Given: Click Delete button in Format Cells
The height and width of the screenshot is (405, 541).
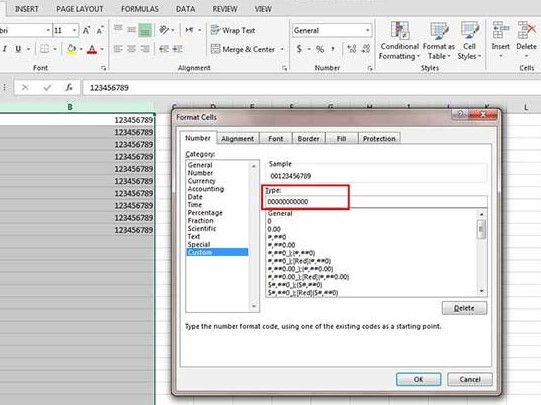Looking at the screenshot, I should [x=464, y=308].
